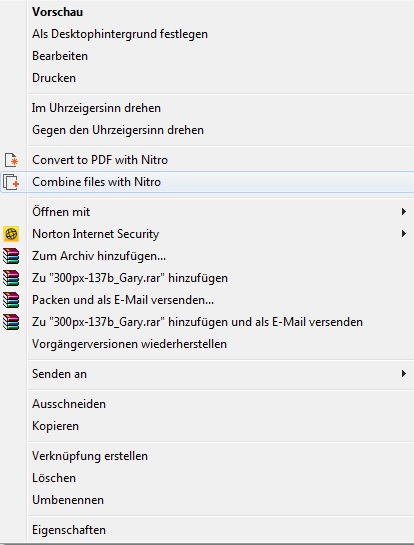The height and width of the screenshot is (545, 414).
Task: Choose Kopieren menu entry
Action: (55, 426)
